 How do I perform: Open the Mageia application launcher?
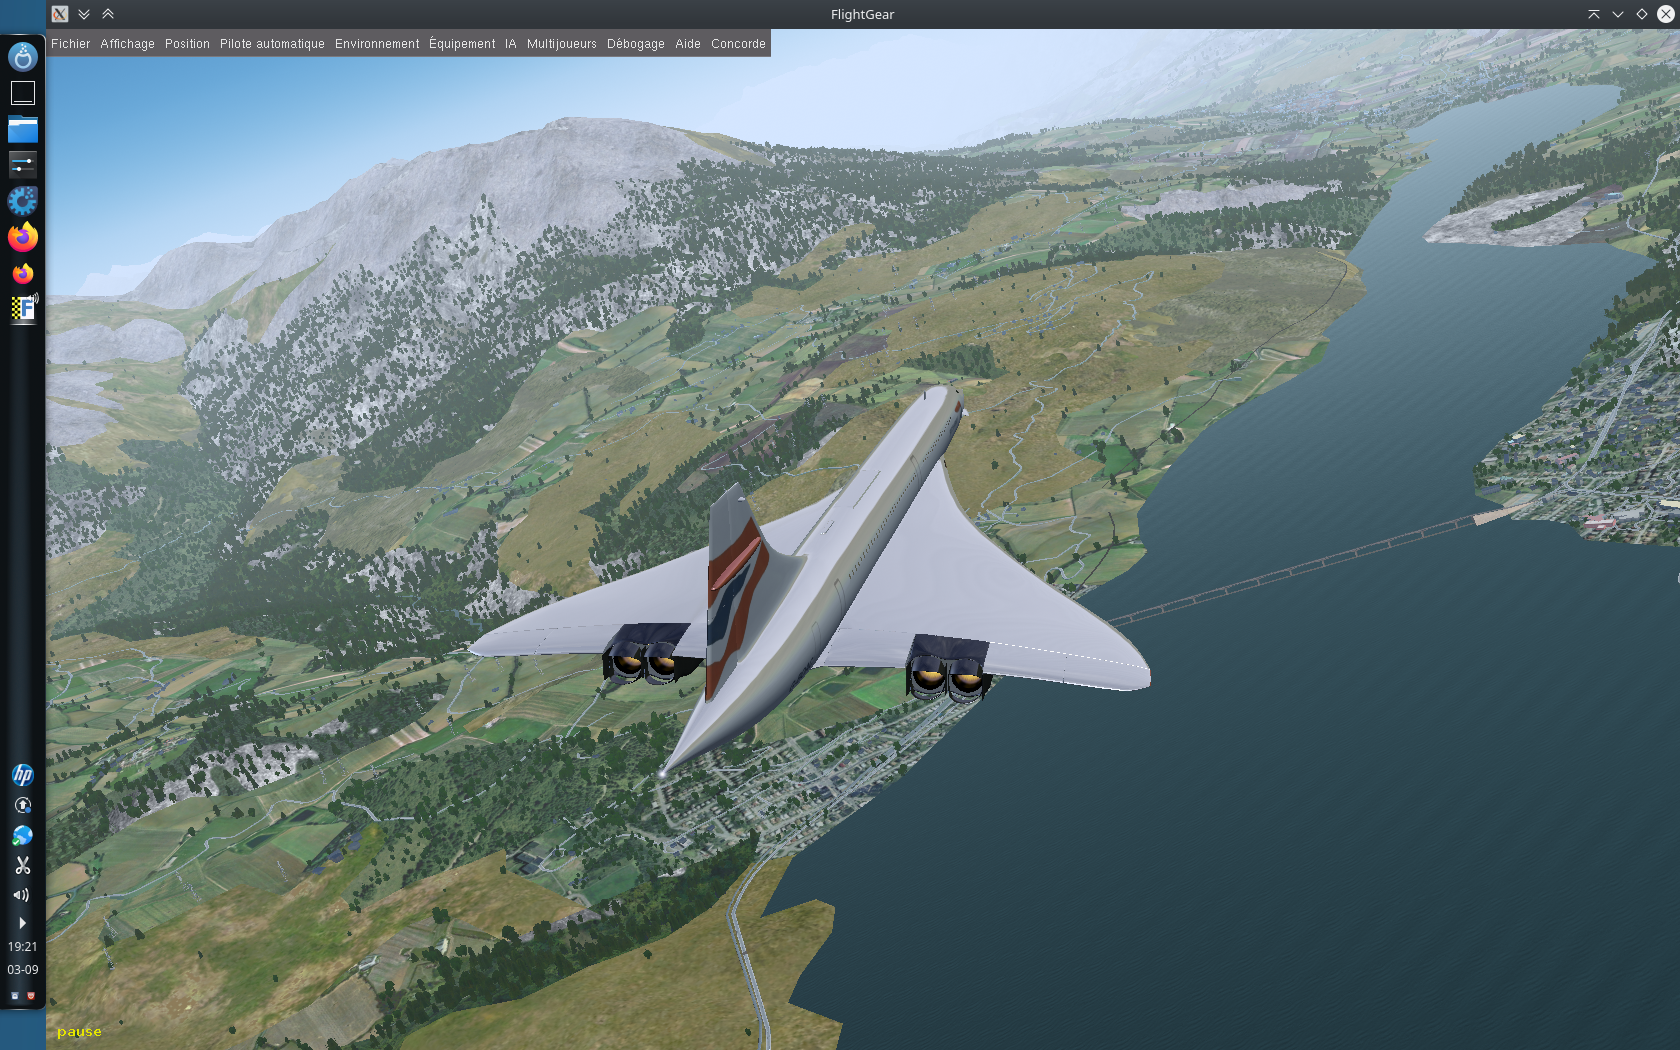(22, 56)
